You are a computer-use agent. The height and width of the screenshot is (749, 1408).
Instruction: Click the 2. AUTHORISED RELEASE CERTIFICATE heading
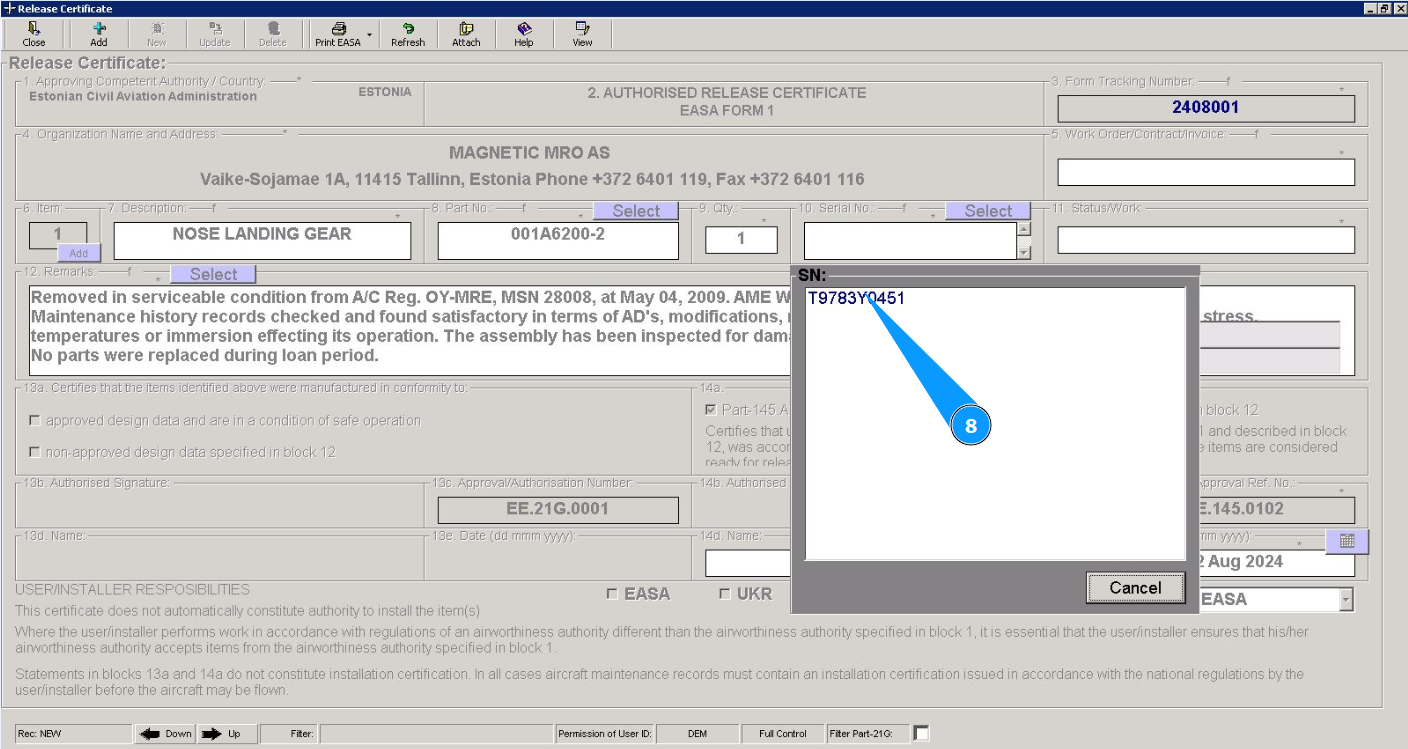click(727, 93)
